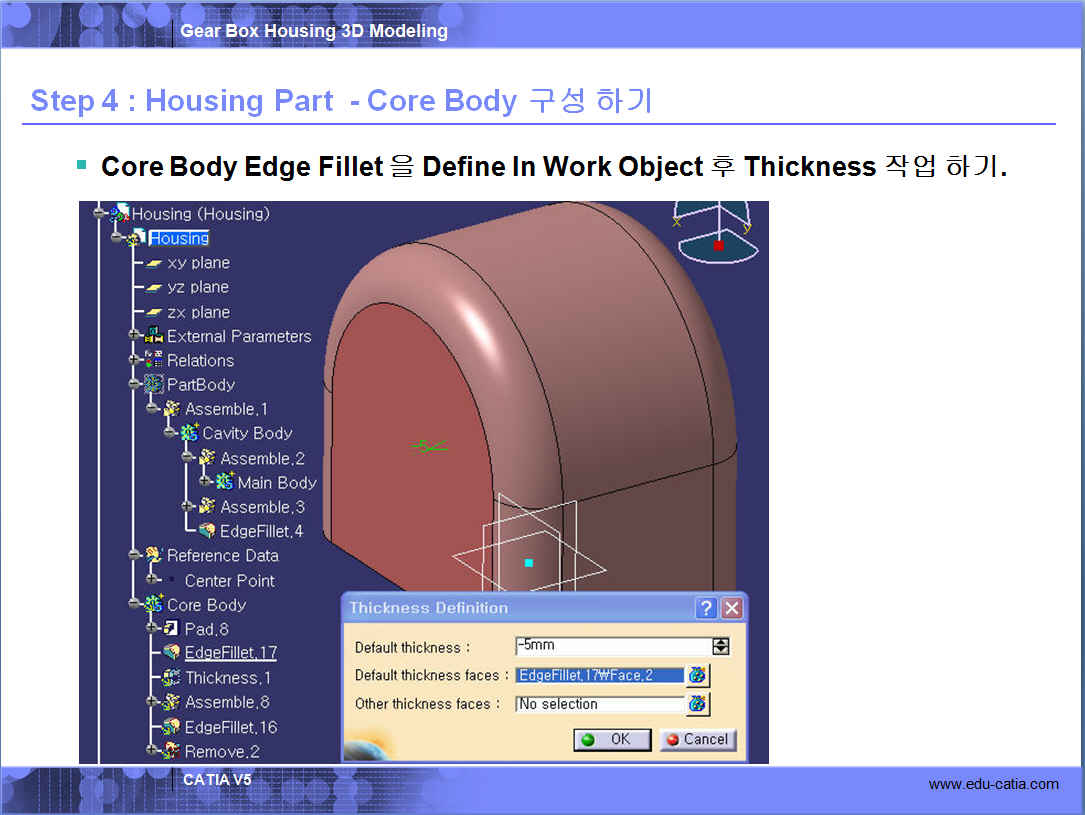This screenshot has width=1085, height=815.
Task: Click Cancel in the Thickness Definition dialog
Action: pyautogui.click(x=697, y=740)
